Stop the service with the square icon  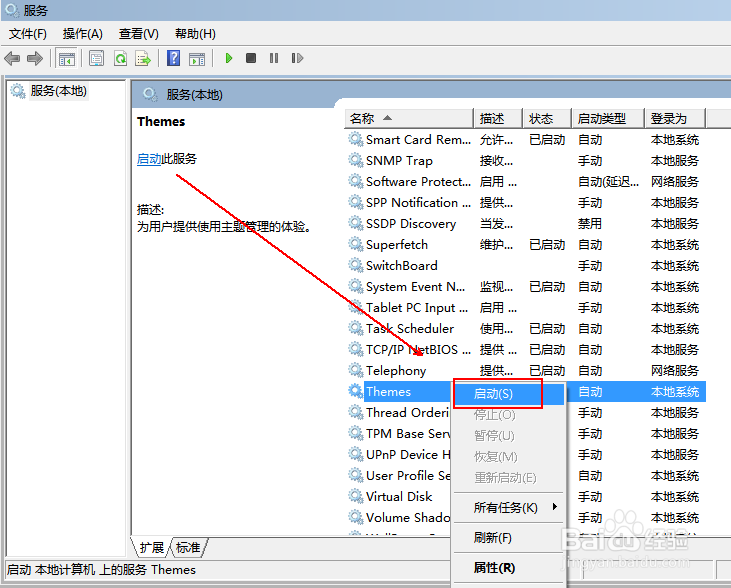pos(251,58)
